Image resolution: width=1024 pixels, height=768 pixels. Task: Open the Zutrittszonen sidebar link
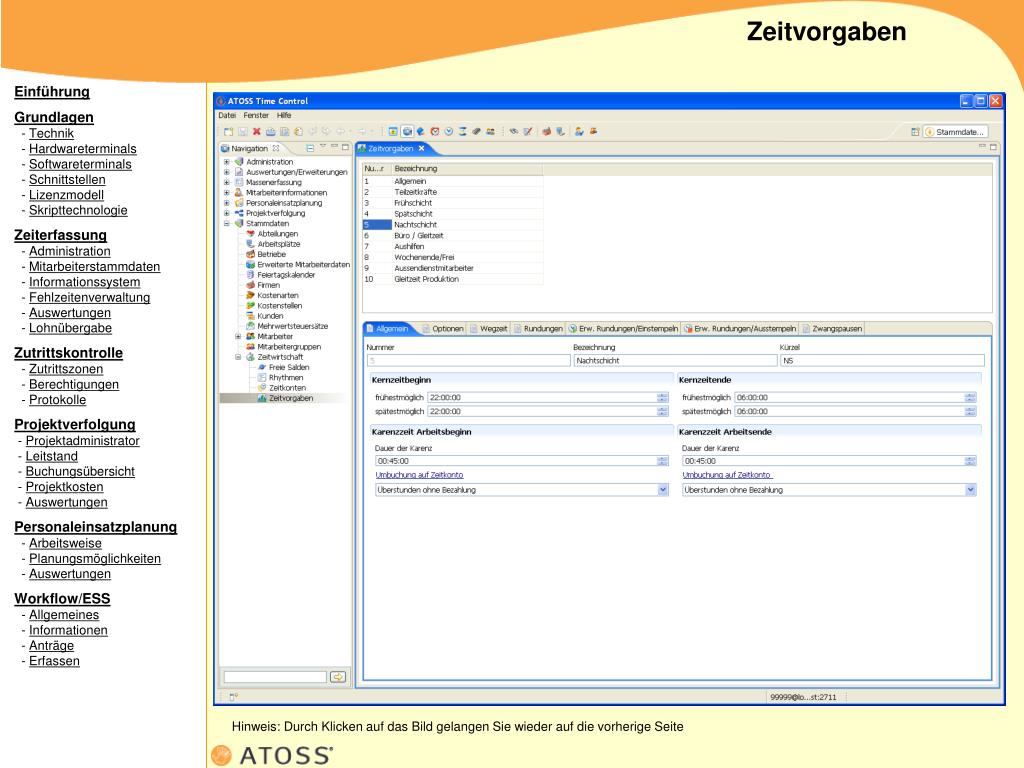pyautogui.click(x=66, y=369)
